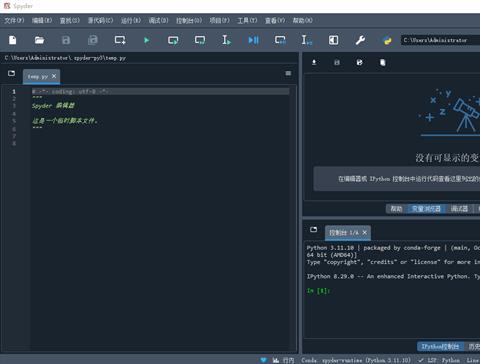
Task: Maximize the current pane
Action: click(x=333, y=40)
